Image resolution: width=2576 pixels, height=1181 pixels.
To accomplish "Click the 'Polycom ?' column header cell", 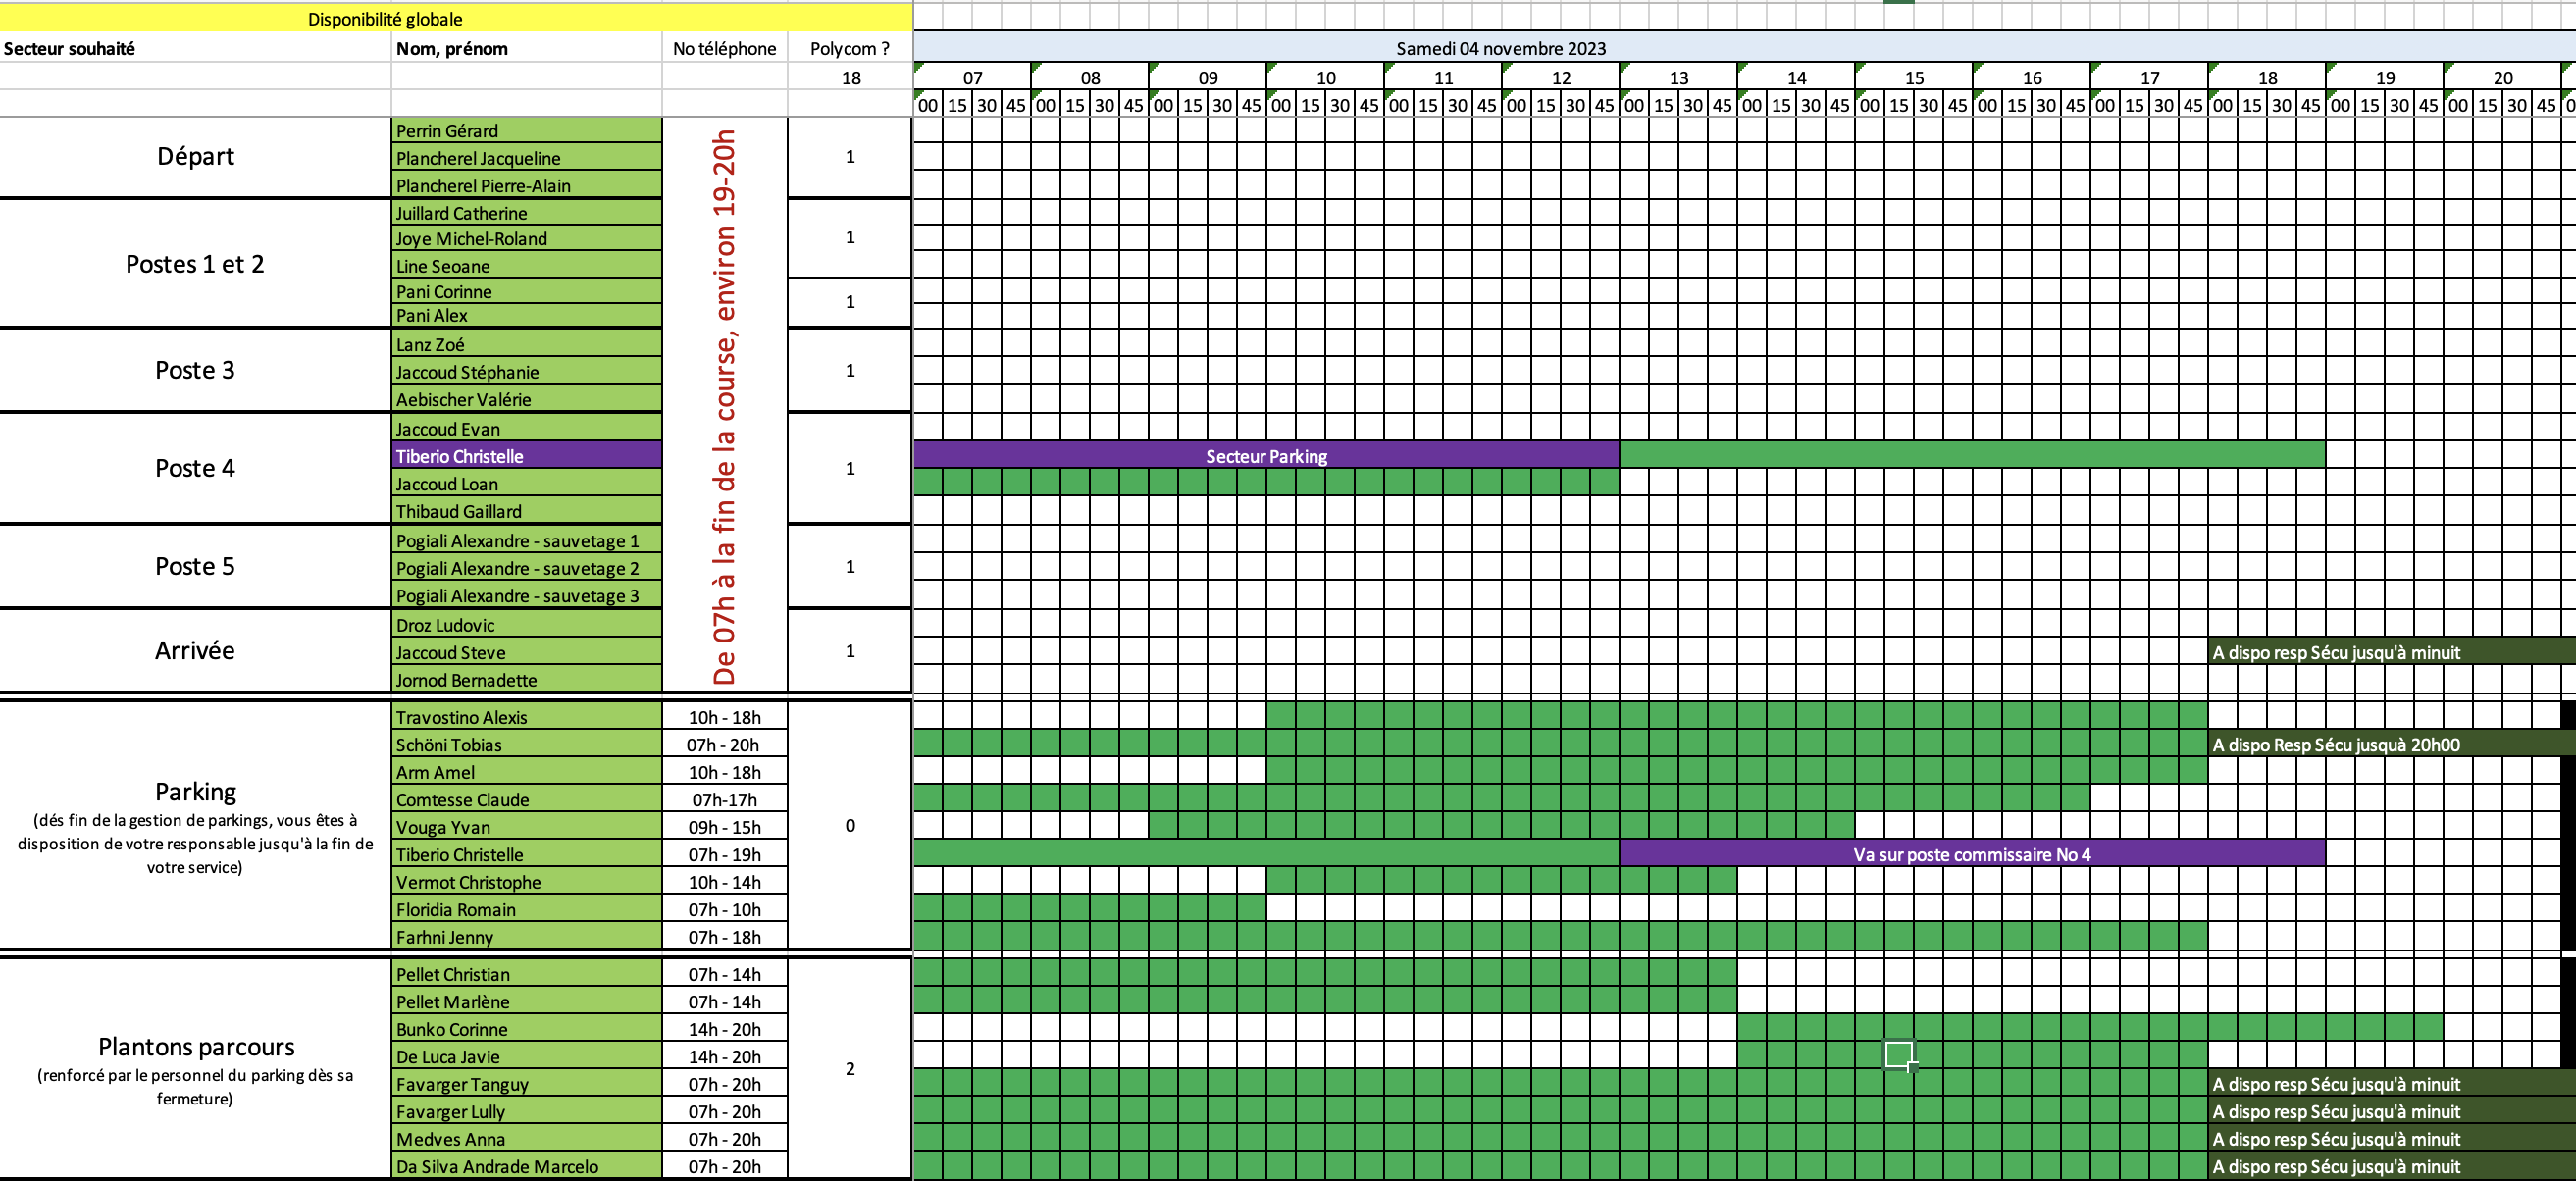I will click(x=849, y=48).
